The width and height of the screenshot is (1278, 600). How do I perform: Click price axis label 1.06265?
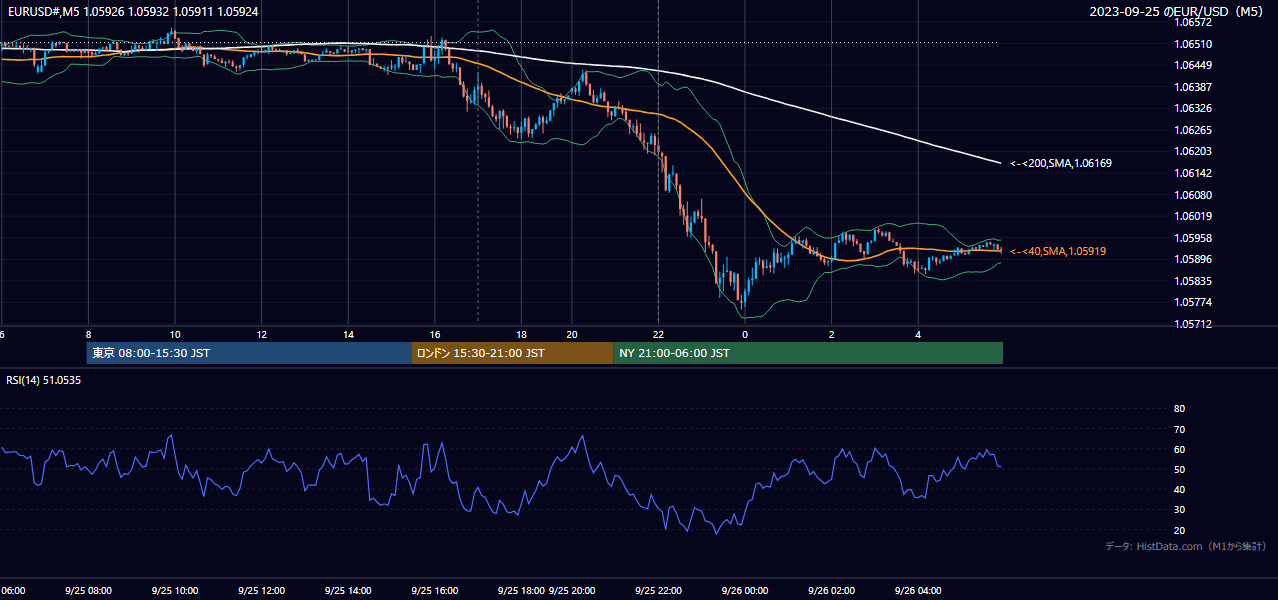pyautogui.click(x=1193, y=130)
